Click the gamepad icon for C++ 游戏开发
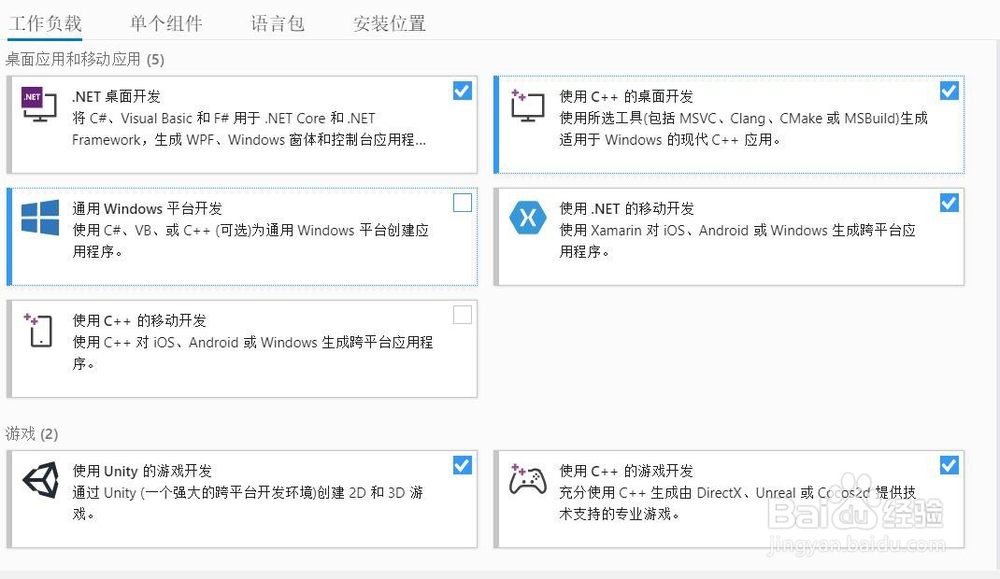Image resolution: width=1000 pixels, height=579 pixels. pos(527,480)
